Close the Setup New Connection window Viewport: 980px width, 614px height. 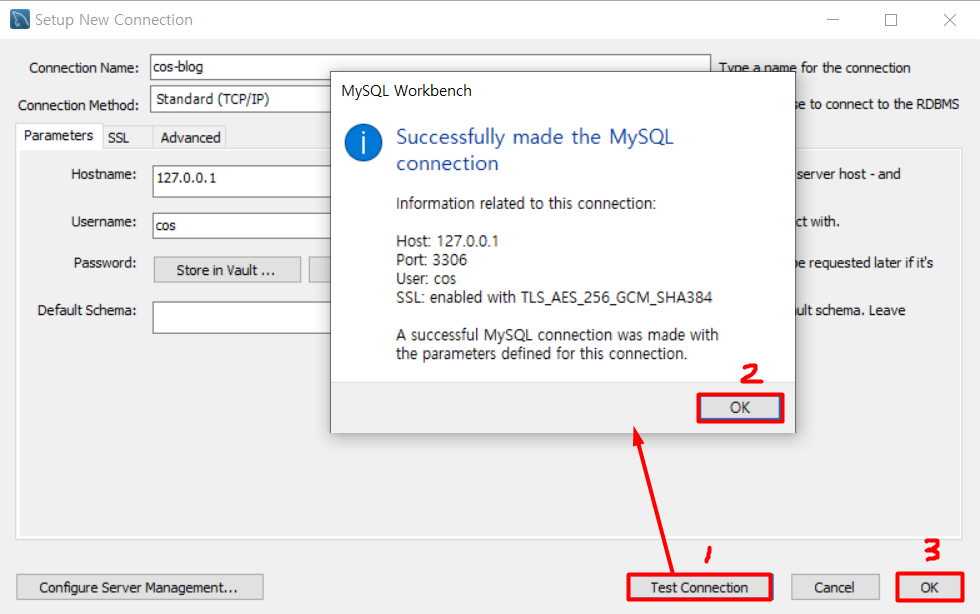tap(950, 19)
